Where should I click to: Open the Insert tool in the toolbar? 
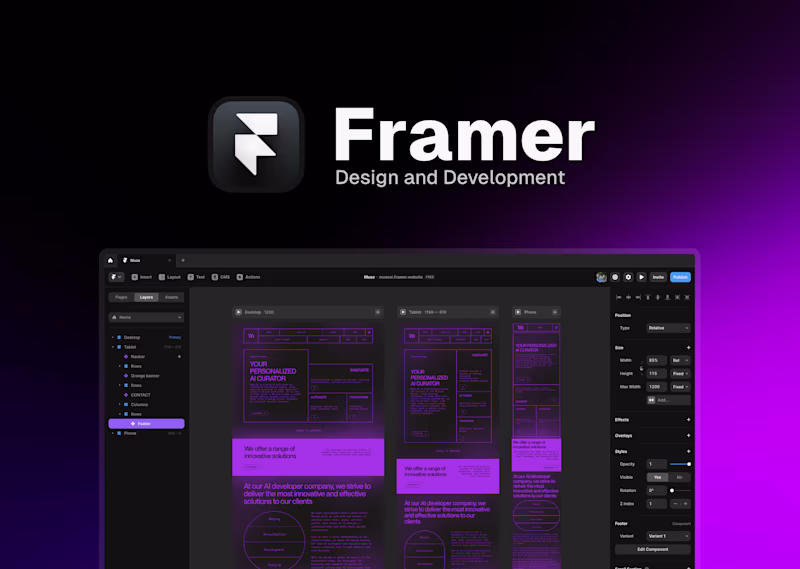[141, 277]
